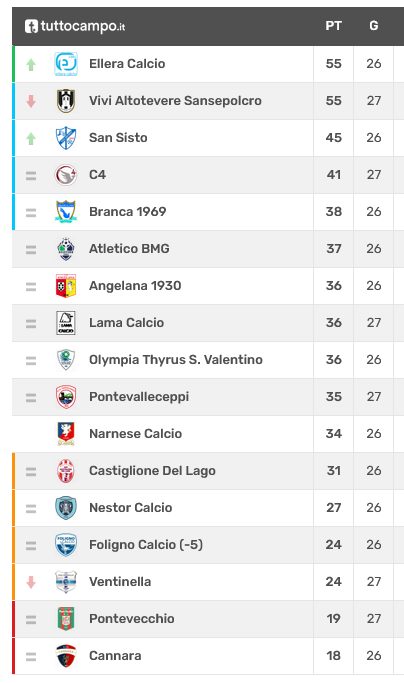Click green up arrow beside Ellera Calcio
404x683 pixels.
pos(31,64)
